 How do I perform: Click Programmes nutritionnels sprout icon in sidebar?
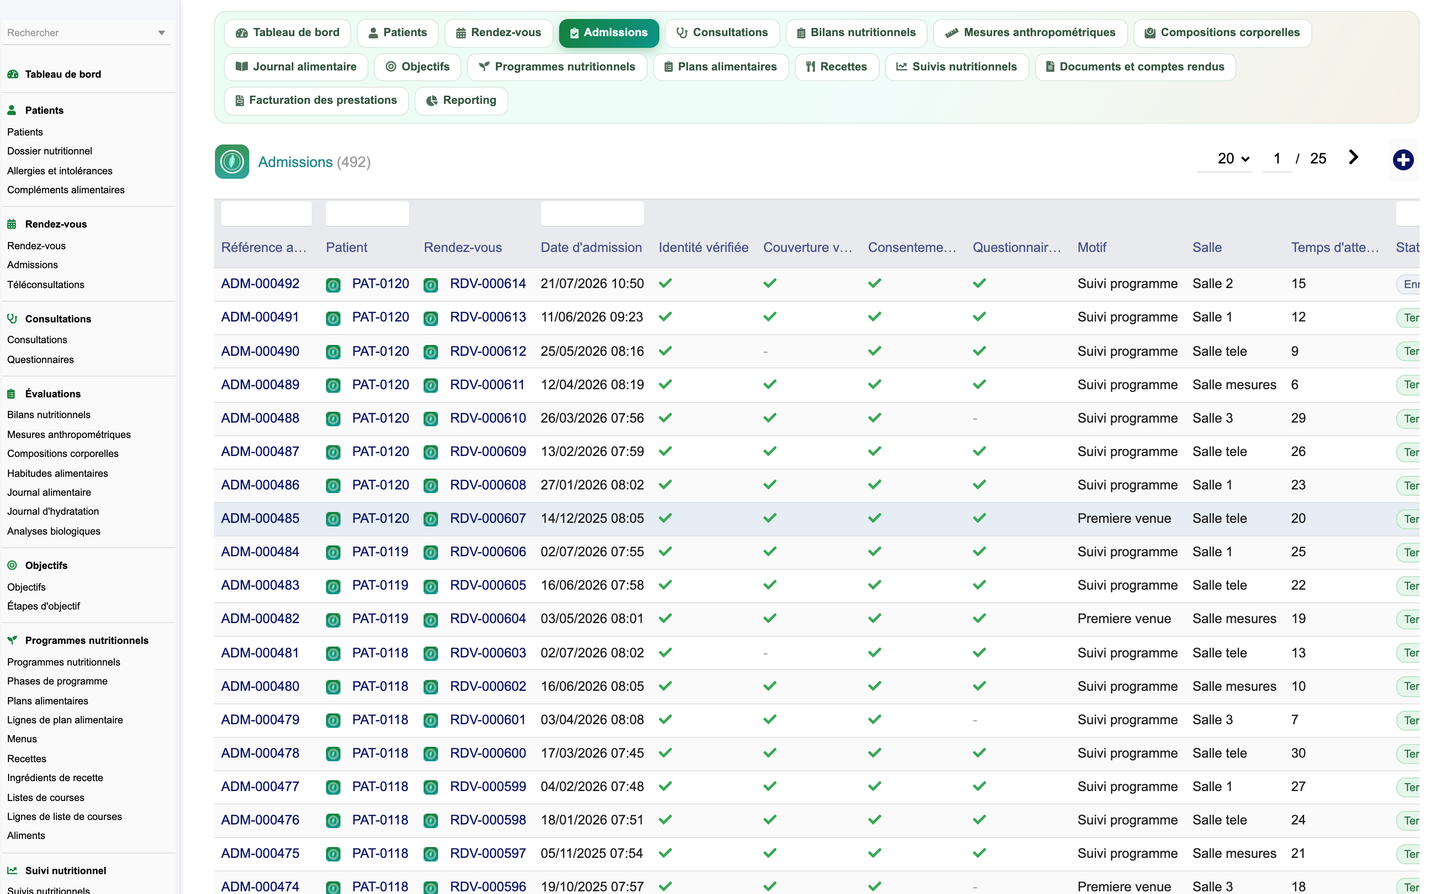[12, 640]
